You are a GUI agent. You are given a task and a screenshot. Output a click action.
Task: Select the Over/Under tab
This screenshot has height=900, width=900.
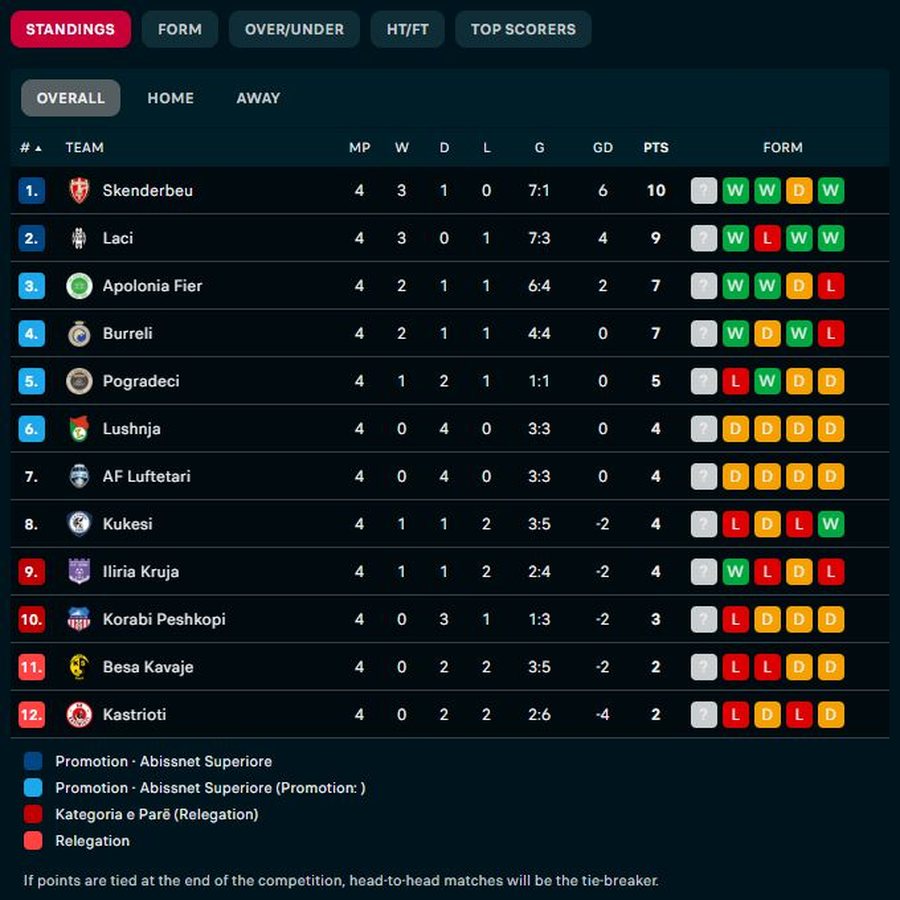(294, 29)
